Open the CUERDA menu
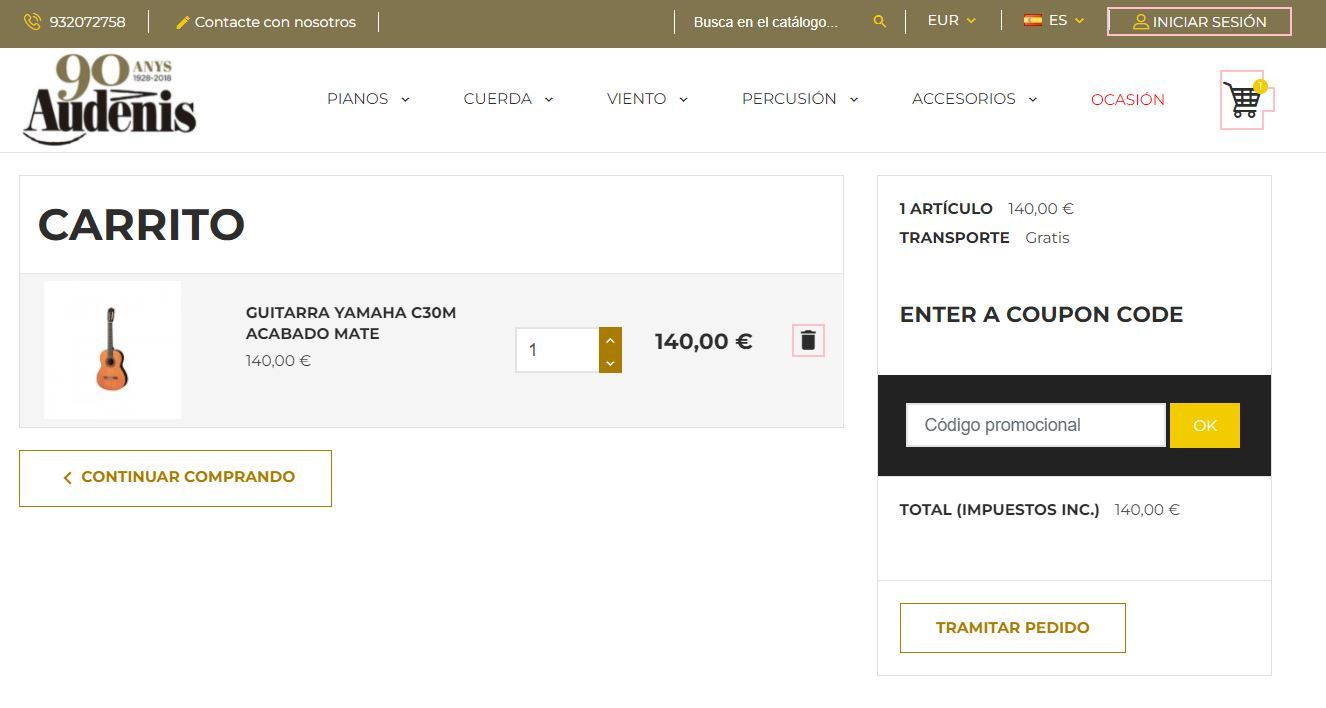This screenshot has width=1326, height=708. pos(497,99)
